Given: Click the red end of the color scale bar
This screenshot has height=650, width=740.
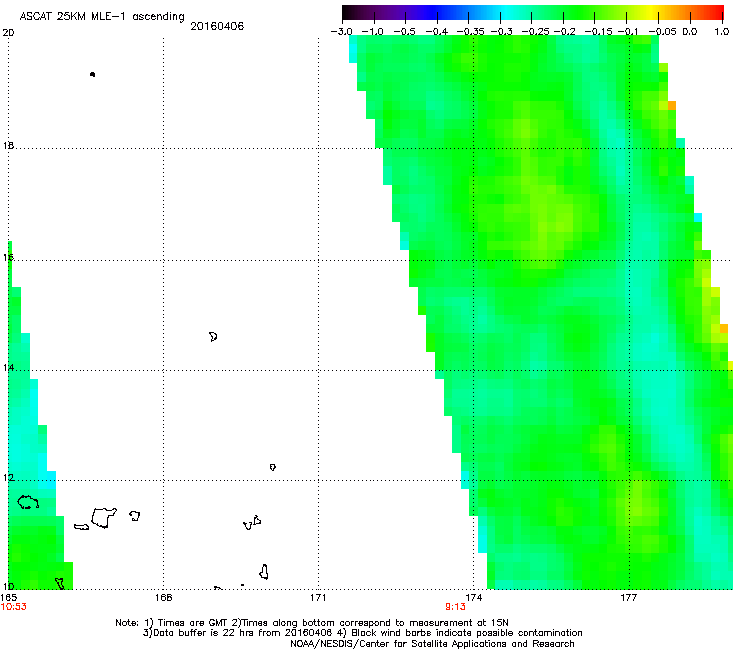Looking at the screenshot, I should (717, 12).
